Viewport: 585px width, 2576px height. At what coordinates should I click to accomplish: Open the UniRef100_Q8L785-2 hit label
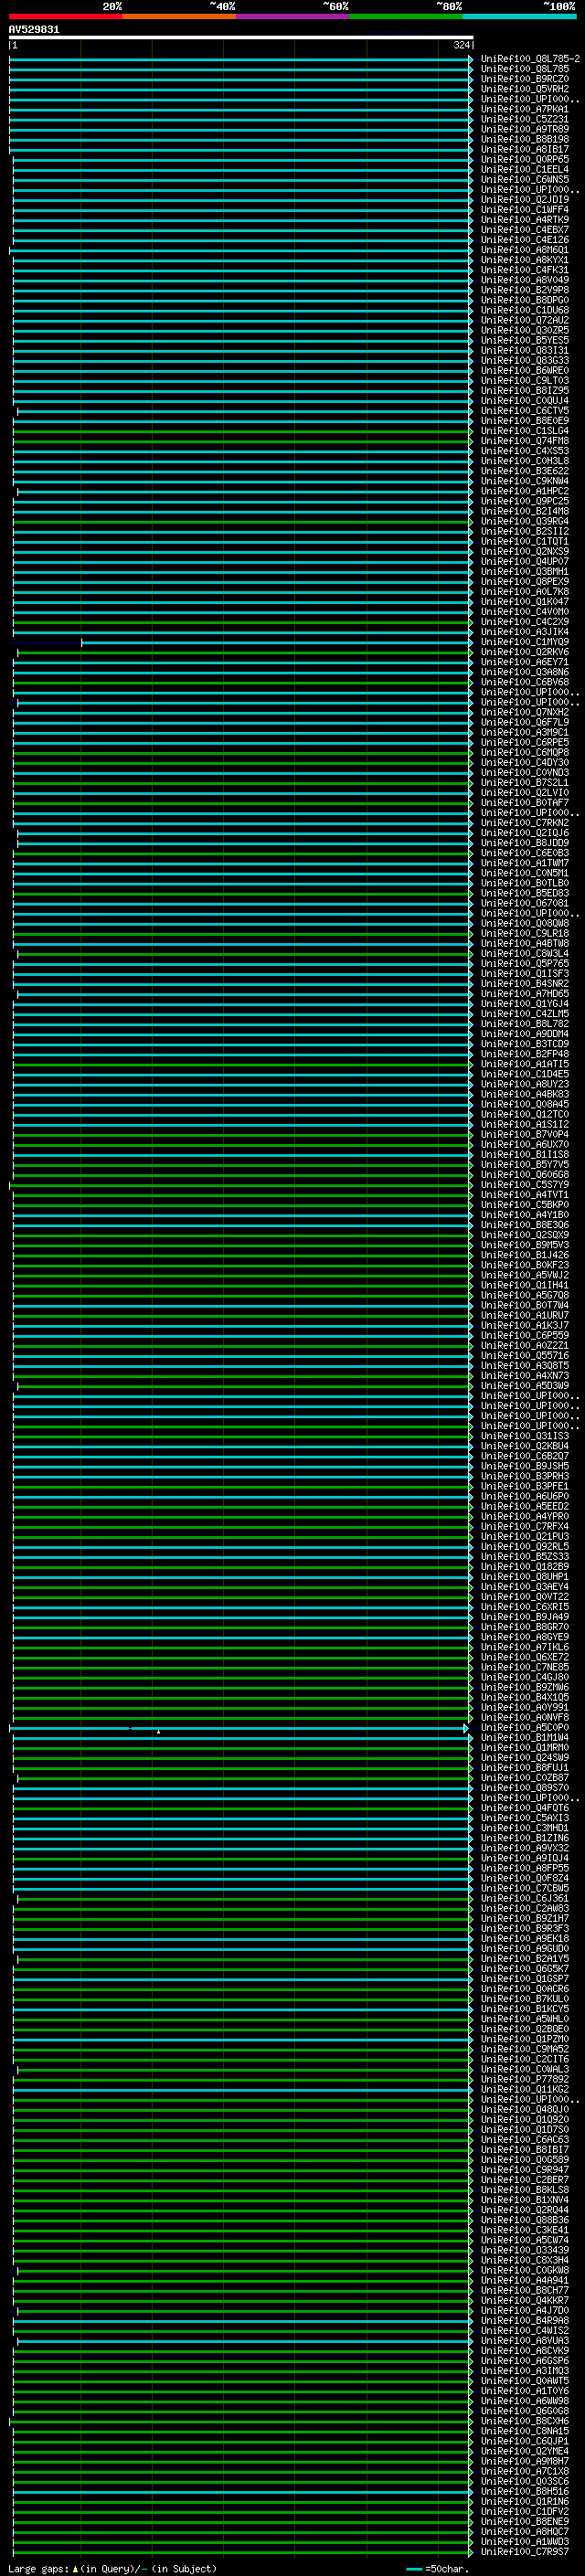tap(529, 59)
